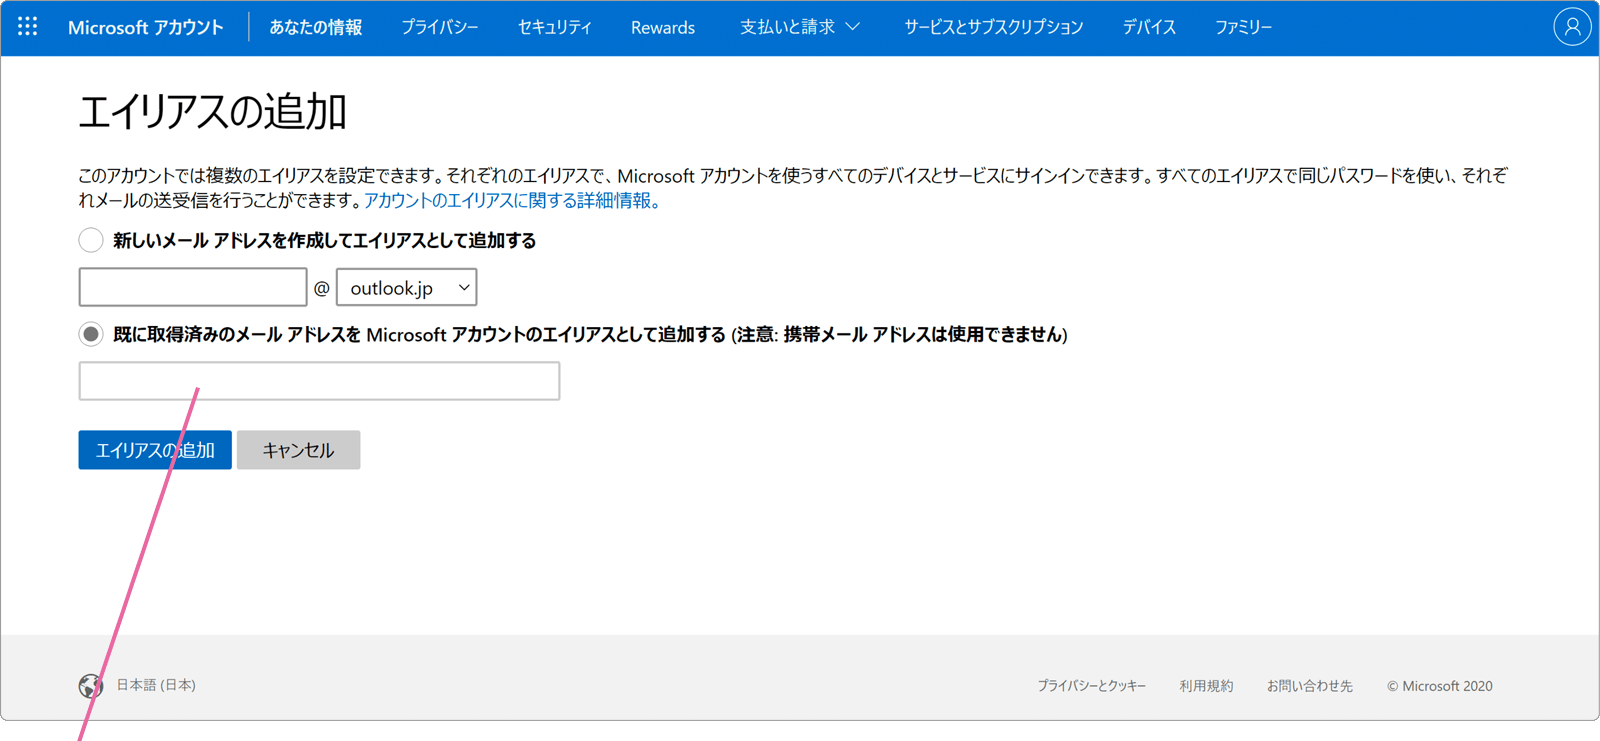Click the globe language icon in footer
Viewport: 1600px width, 741px height.
[91, 686]
